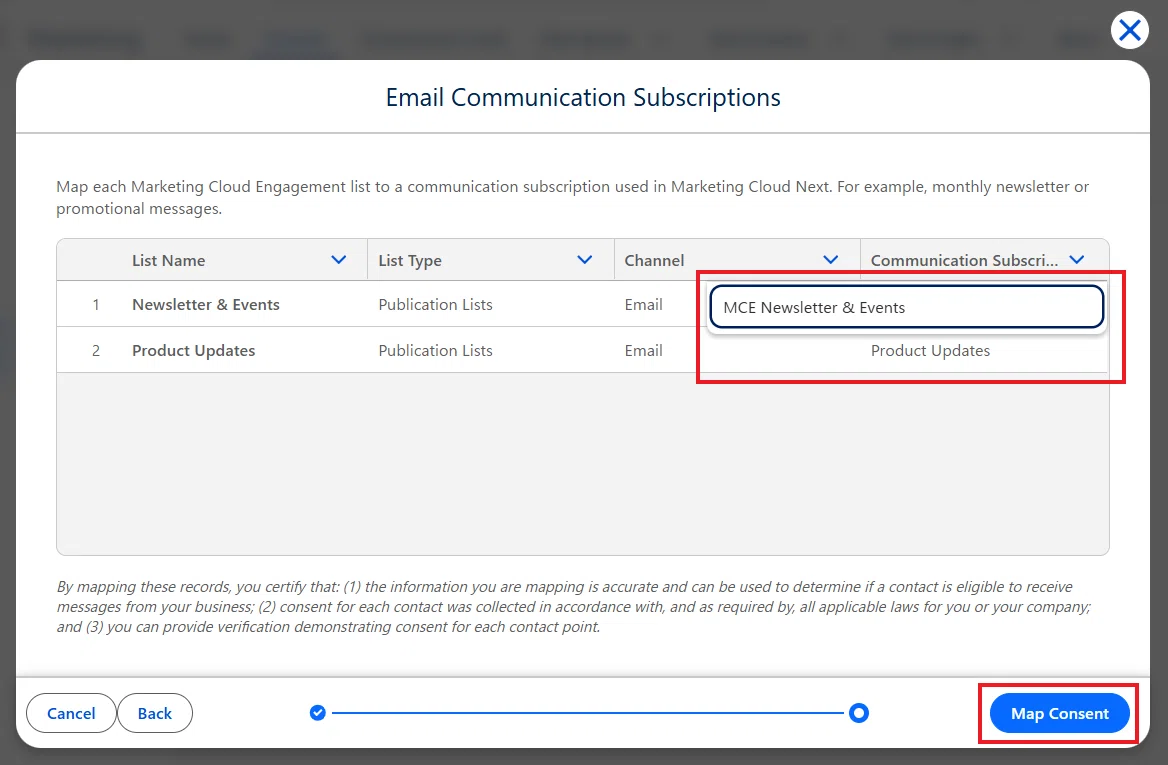Click Publication Lists in the Product Updates row
Viewport: 1168px width, 765px height.
435,351
